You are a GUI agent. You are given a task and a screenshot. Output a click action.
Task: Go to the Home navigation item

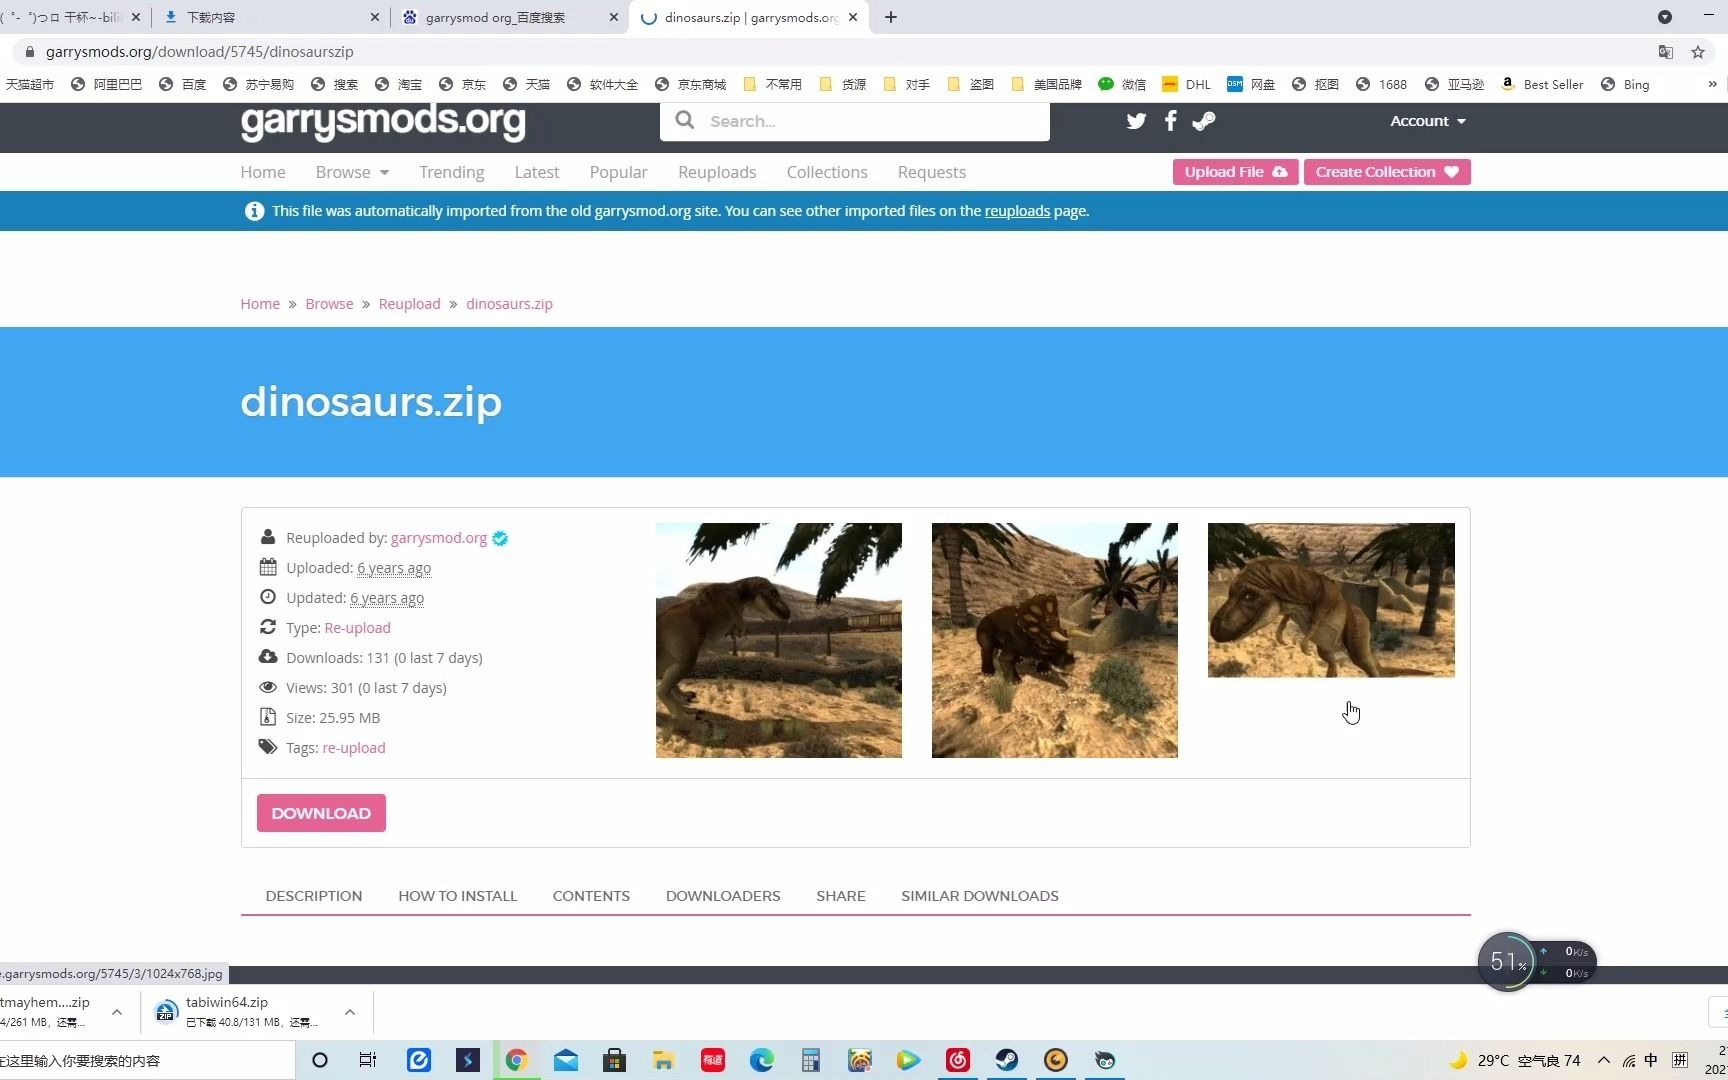(x=263, y=172)
